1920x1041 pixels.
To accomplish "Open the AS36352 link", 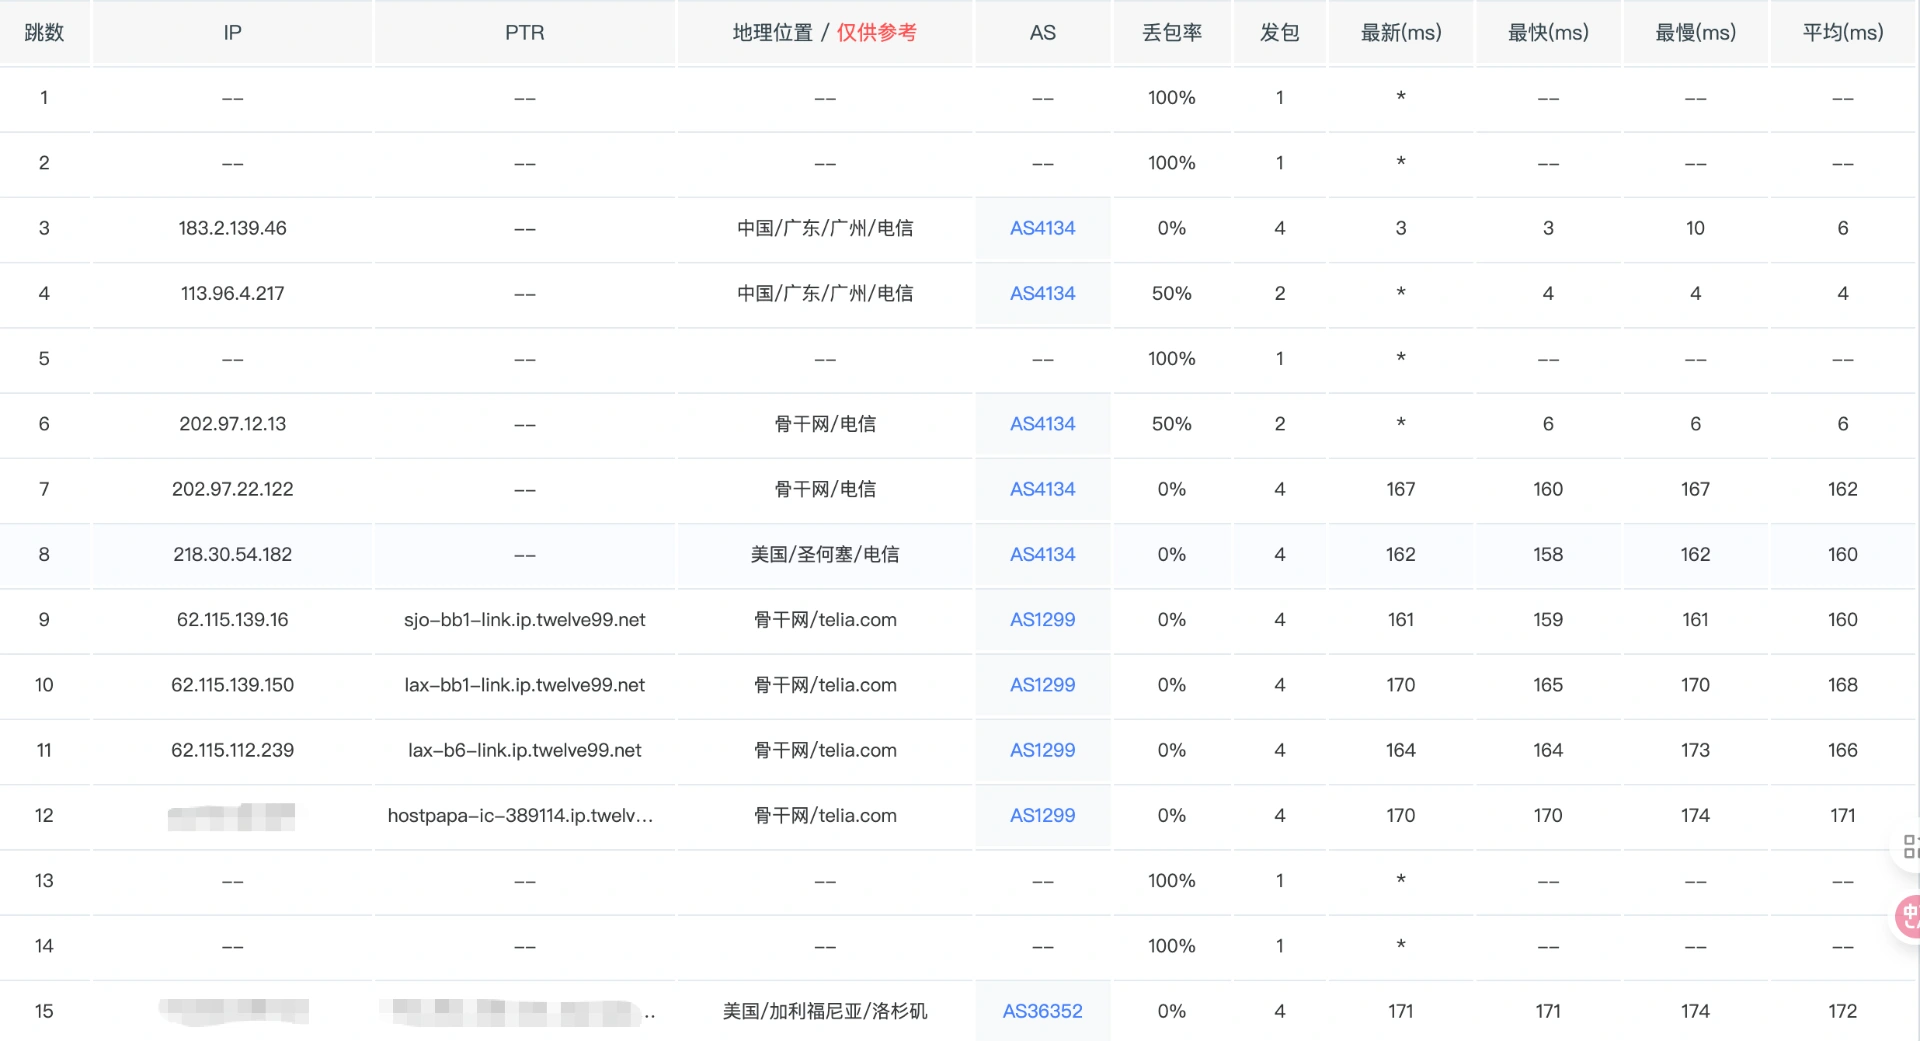I will click(1042, 1011).
